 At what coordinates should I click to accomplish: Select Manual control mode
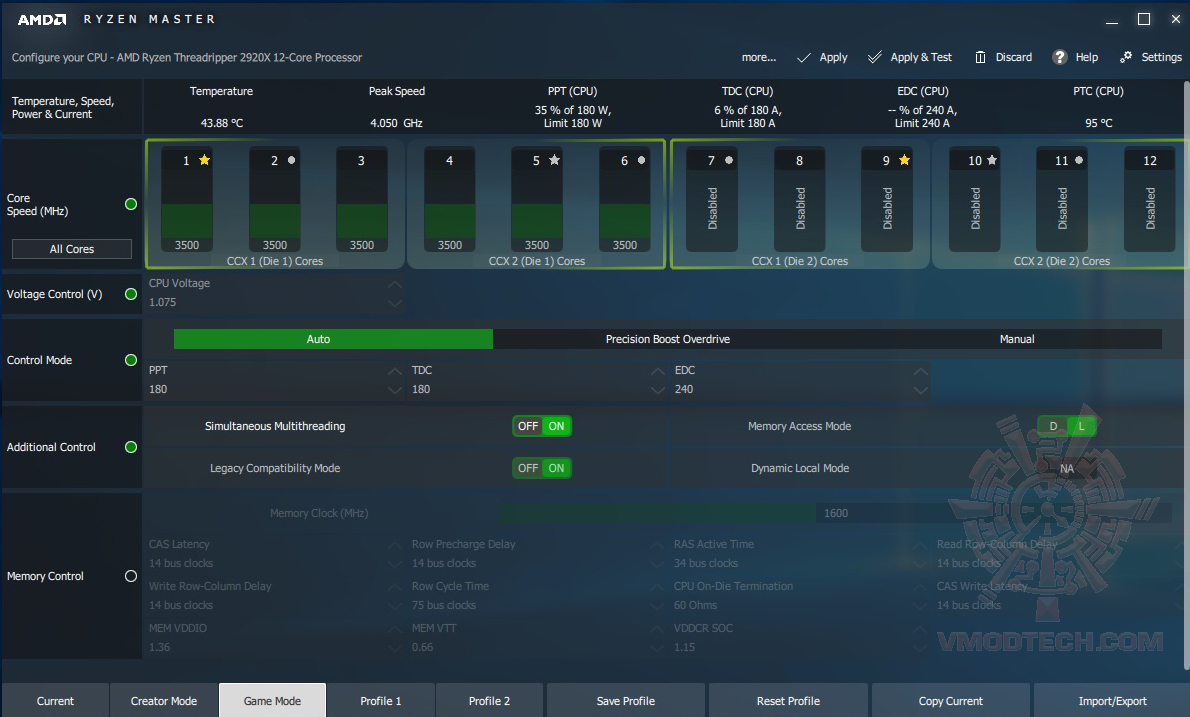(x=1017, y=339)
